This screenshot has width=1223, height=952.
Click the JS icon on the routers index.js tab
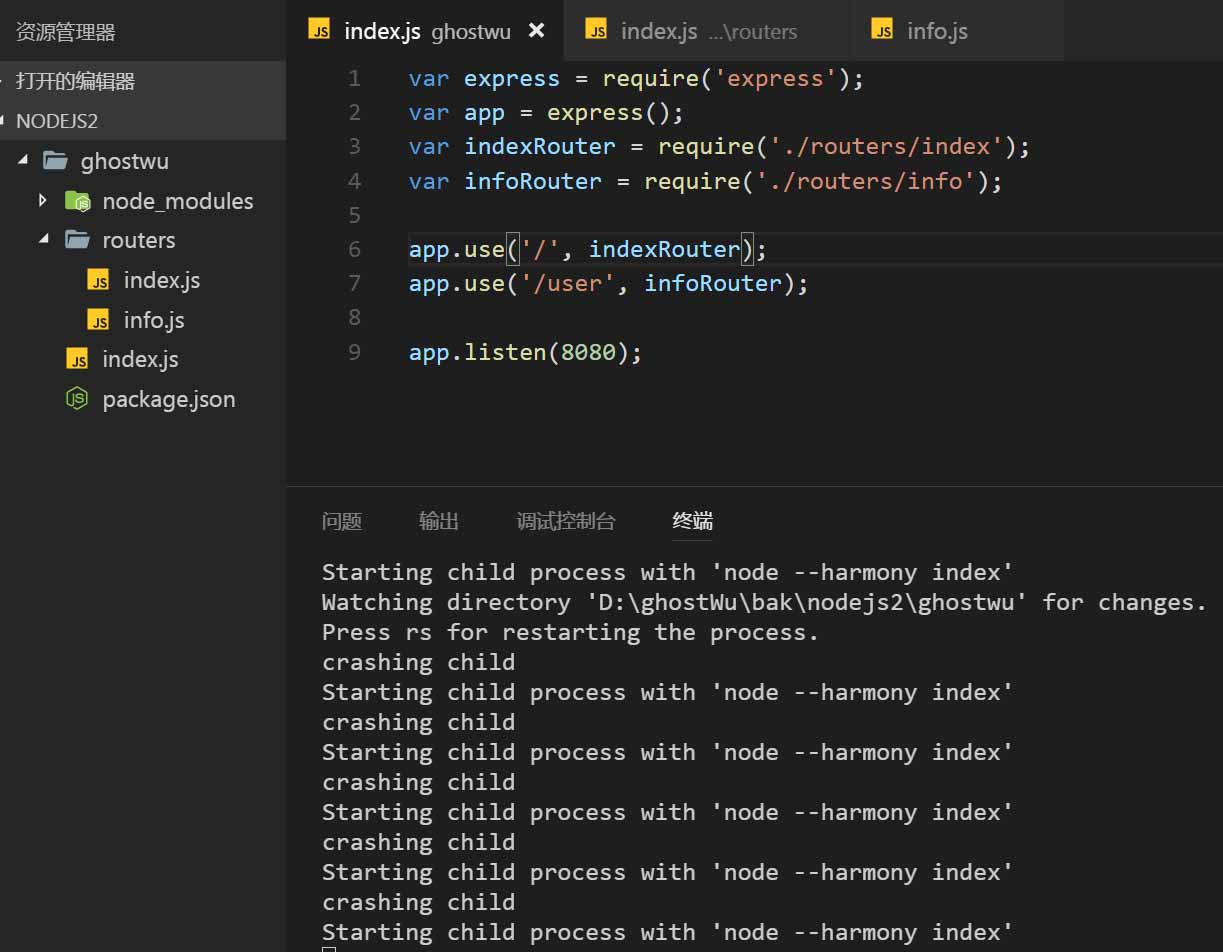596,30
